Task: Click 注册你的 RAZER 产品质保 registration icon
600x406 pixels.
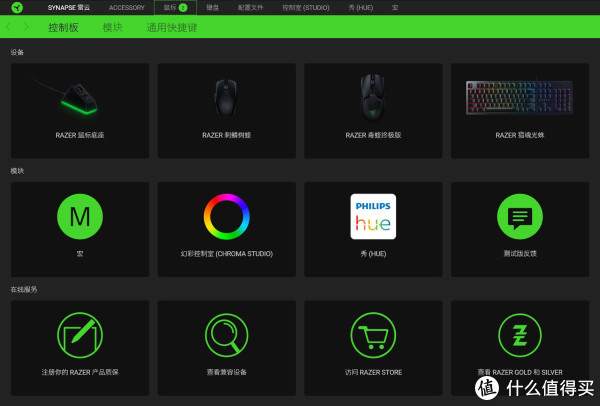Action: 80,335
